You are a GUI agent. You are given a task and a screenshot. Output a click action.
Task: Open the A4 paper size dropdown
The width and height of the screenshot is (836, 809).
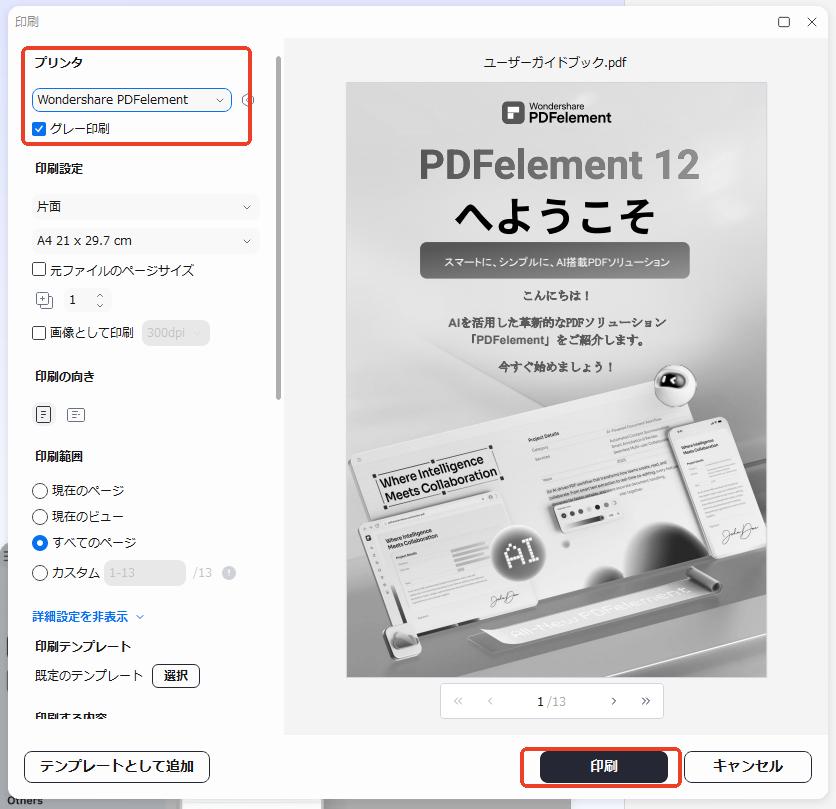point(145,241)
